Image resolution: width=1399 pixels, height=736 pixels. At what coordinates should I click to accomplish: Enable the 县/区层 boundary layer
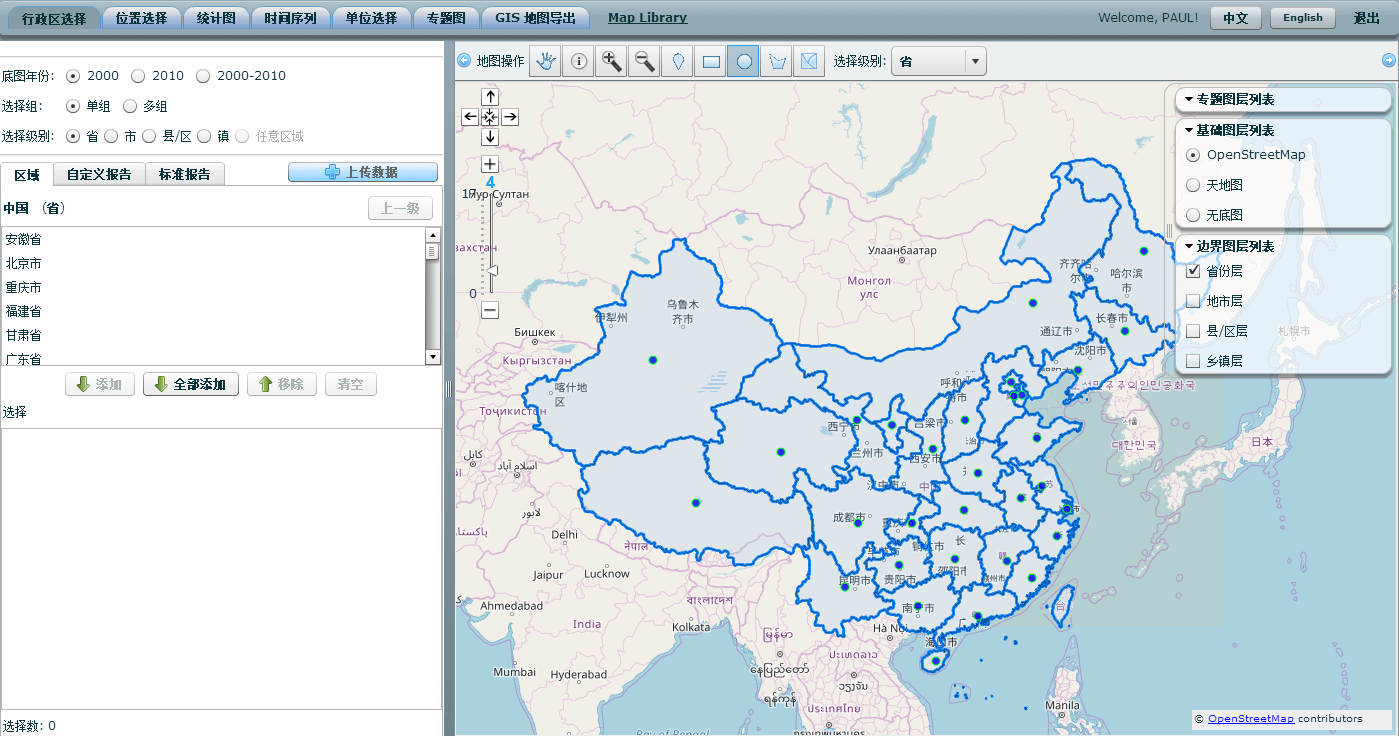click(1193, 331)
